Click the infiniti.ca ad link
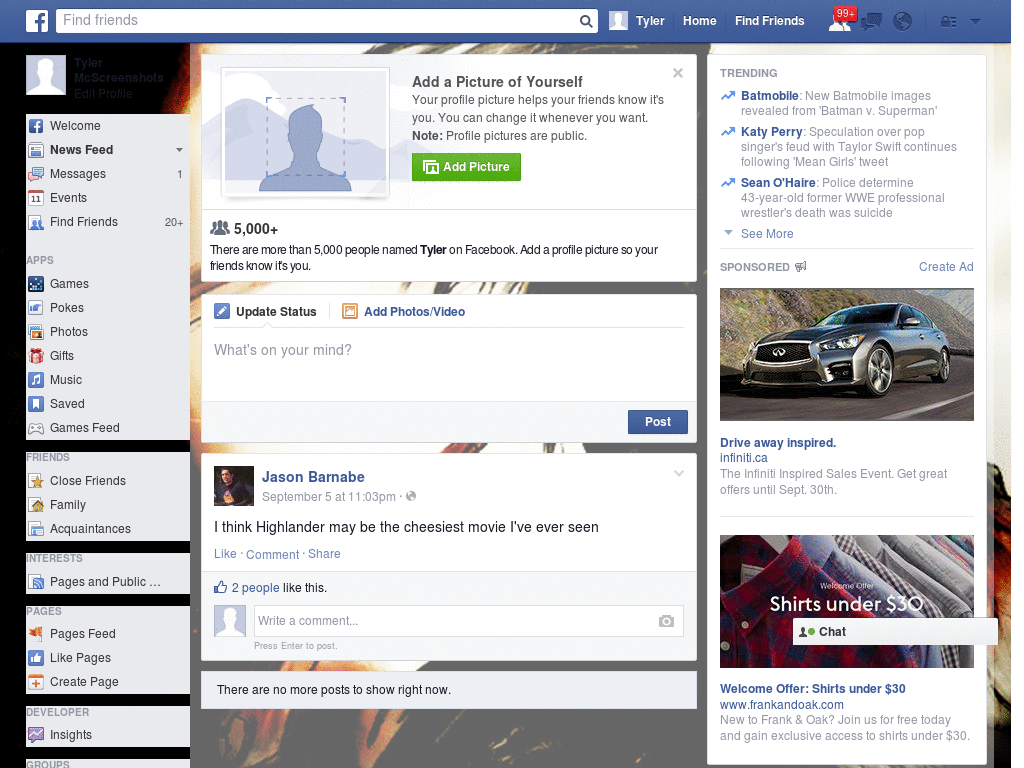Viewport: 1024px width, 768px height. tap(743, 458)
